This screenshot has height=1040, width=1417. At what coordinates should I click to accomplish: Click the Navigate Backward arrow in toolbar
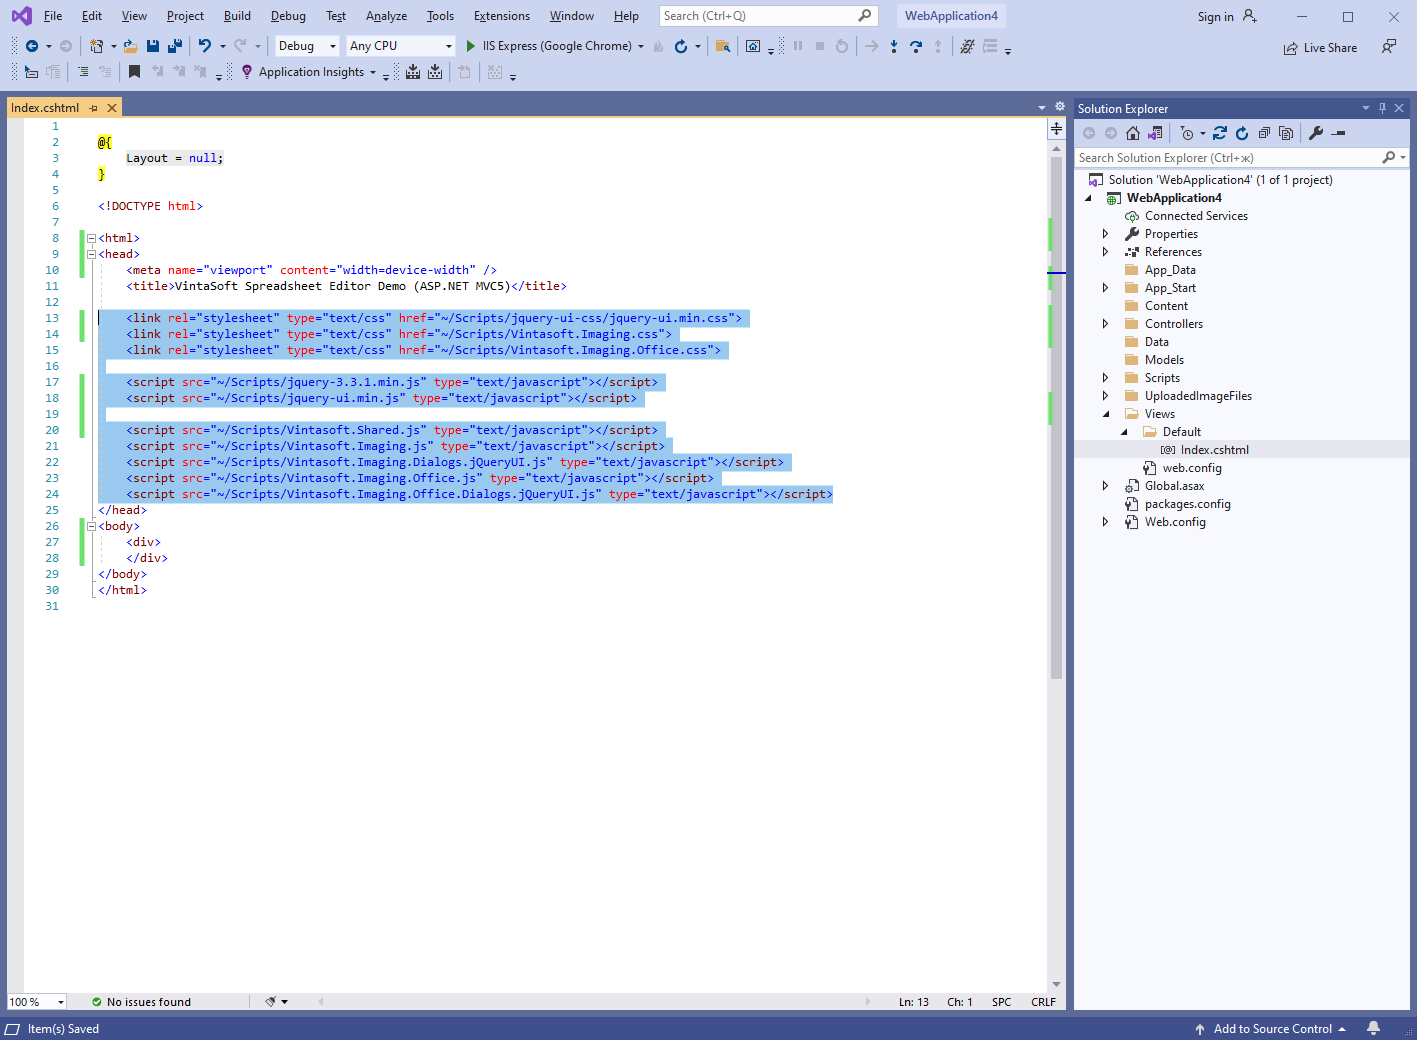(32, 46)
